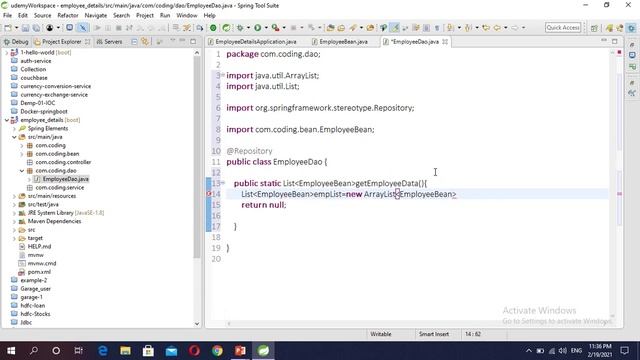Image resolution: width=640 pixels, height=360 pixels.
Task: Toggle Block Selection Mode icon
Action: (x=427, y=28)
